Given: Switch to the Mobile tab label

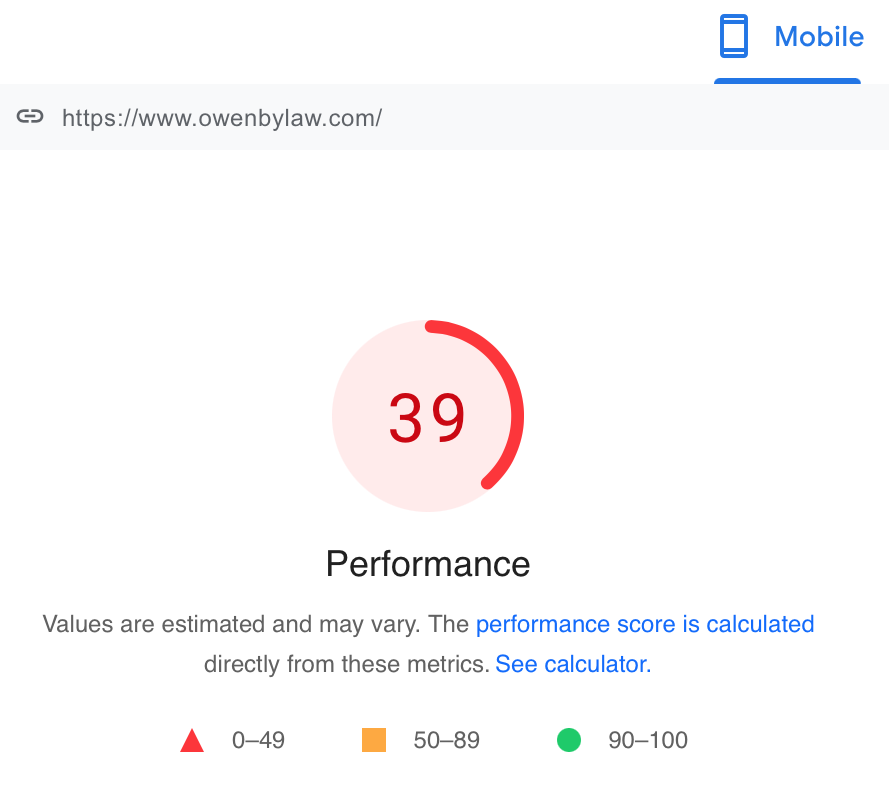Looking at the screenshot, I should 818,37.
